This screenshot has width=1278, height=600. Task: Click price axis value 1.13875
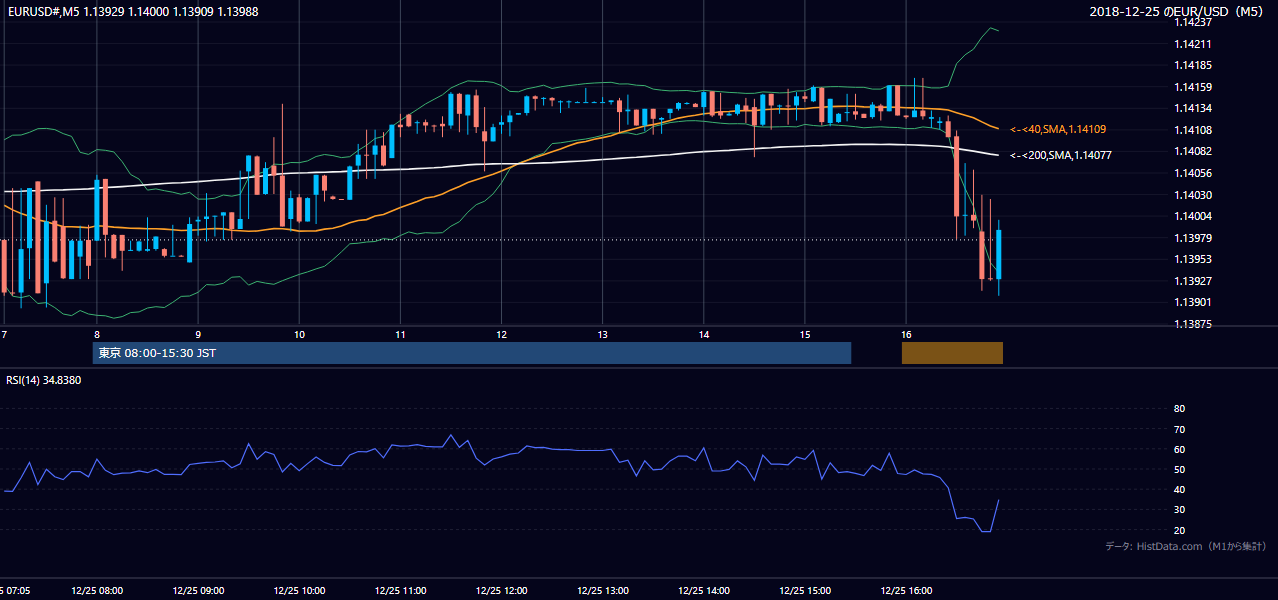1193,324
